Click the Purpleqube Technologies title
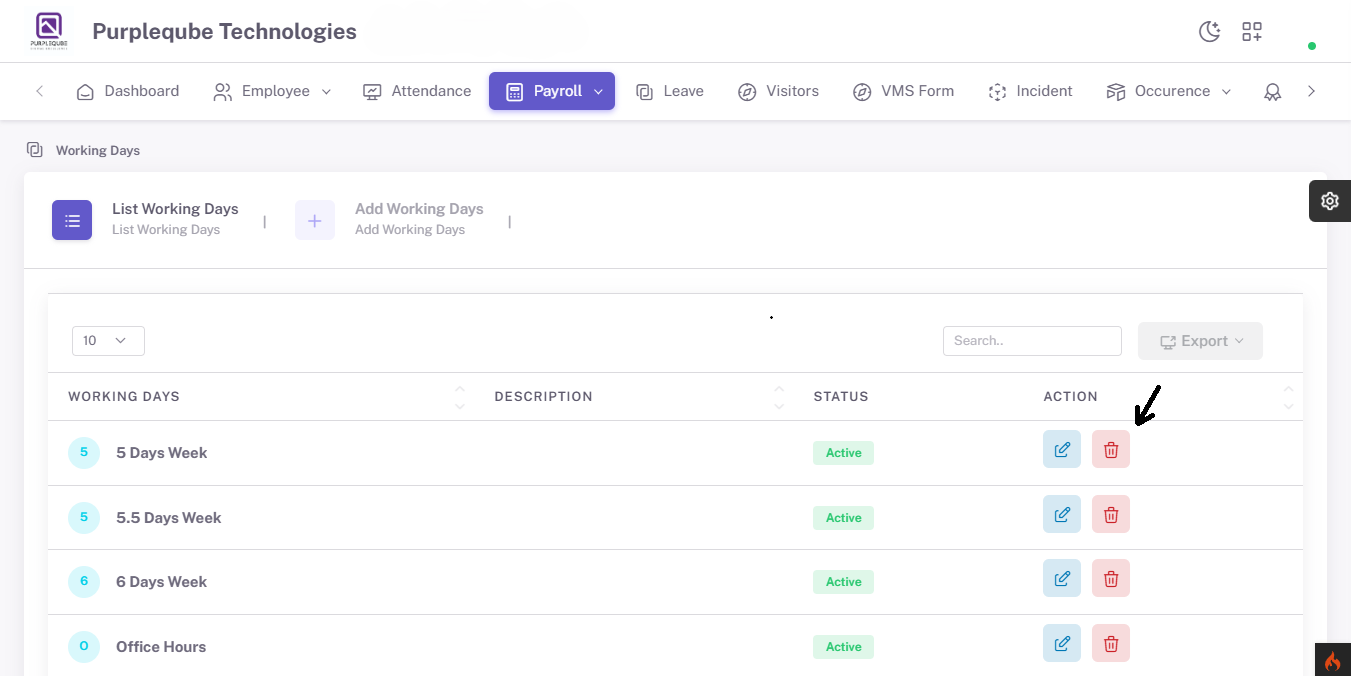 tap(224, 32)
